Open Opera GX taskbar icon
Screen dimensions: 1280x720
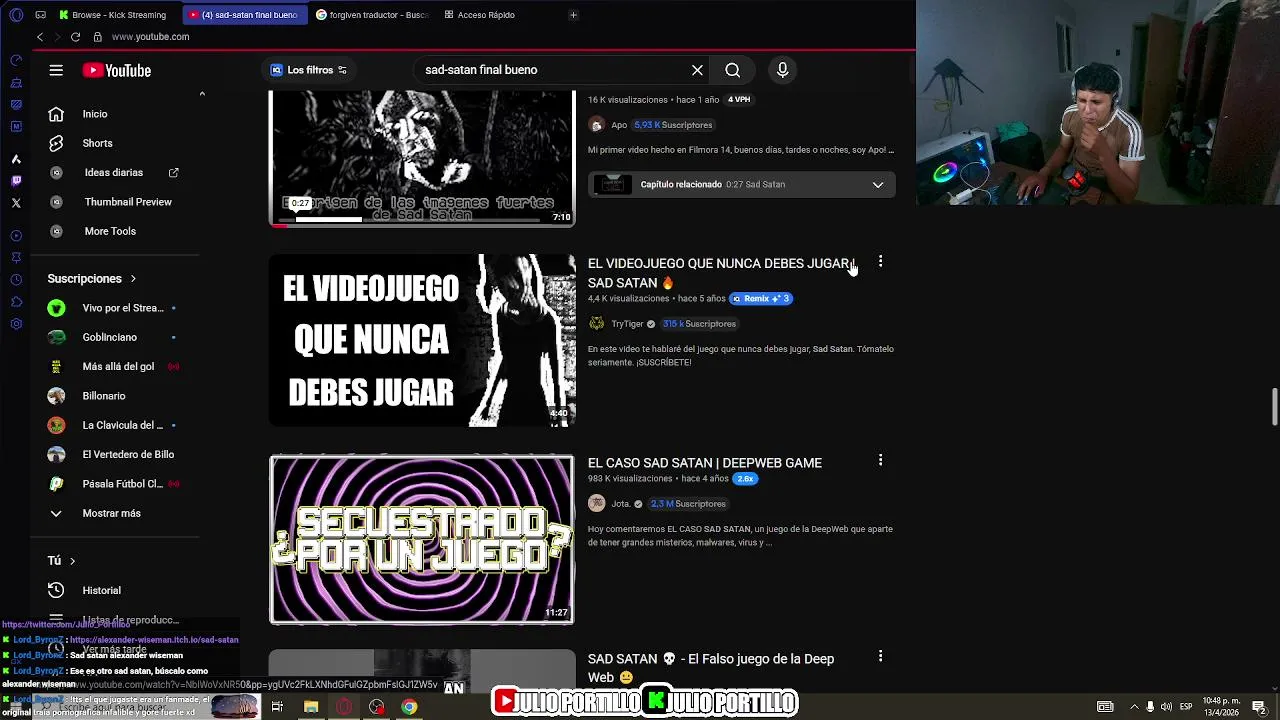pos(344,707)
